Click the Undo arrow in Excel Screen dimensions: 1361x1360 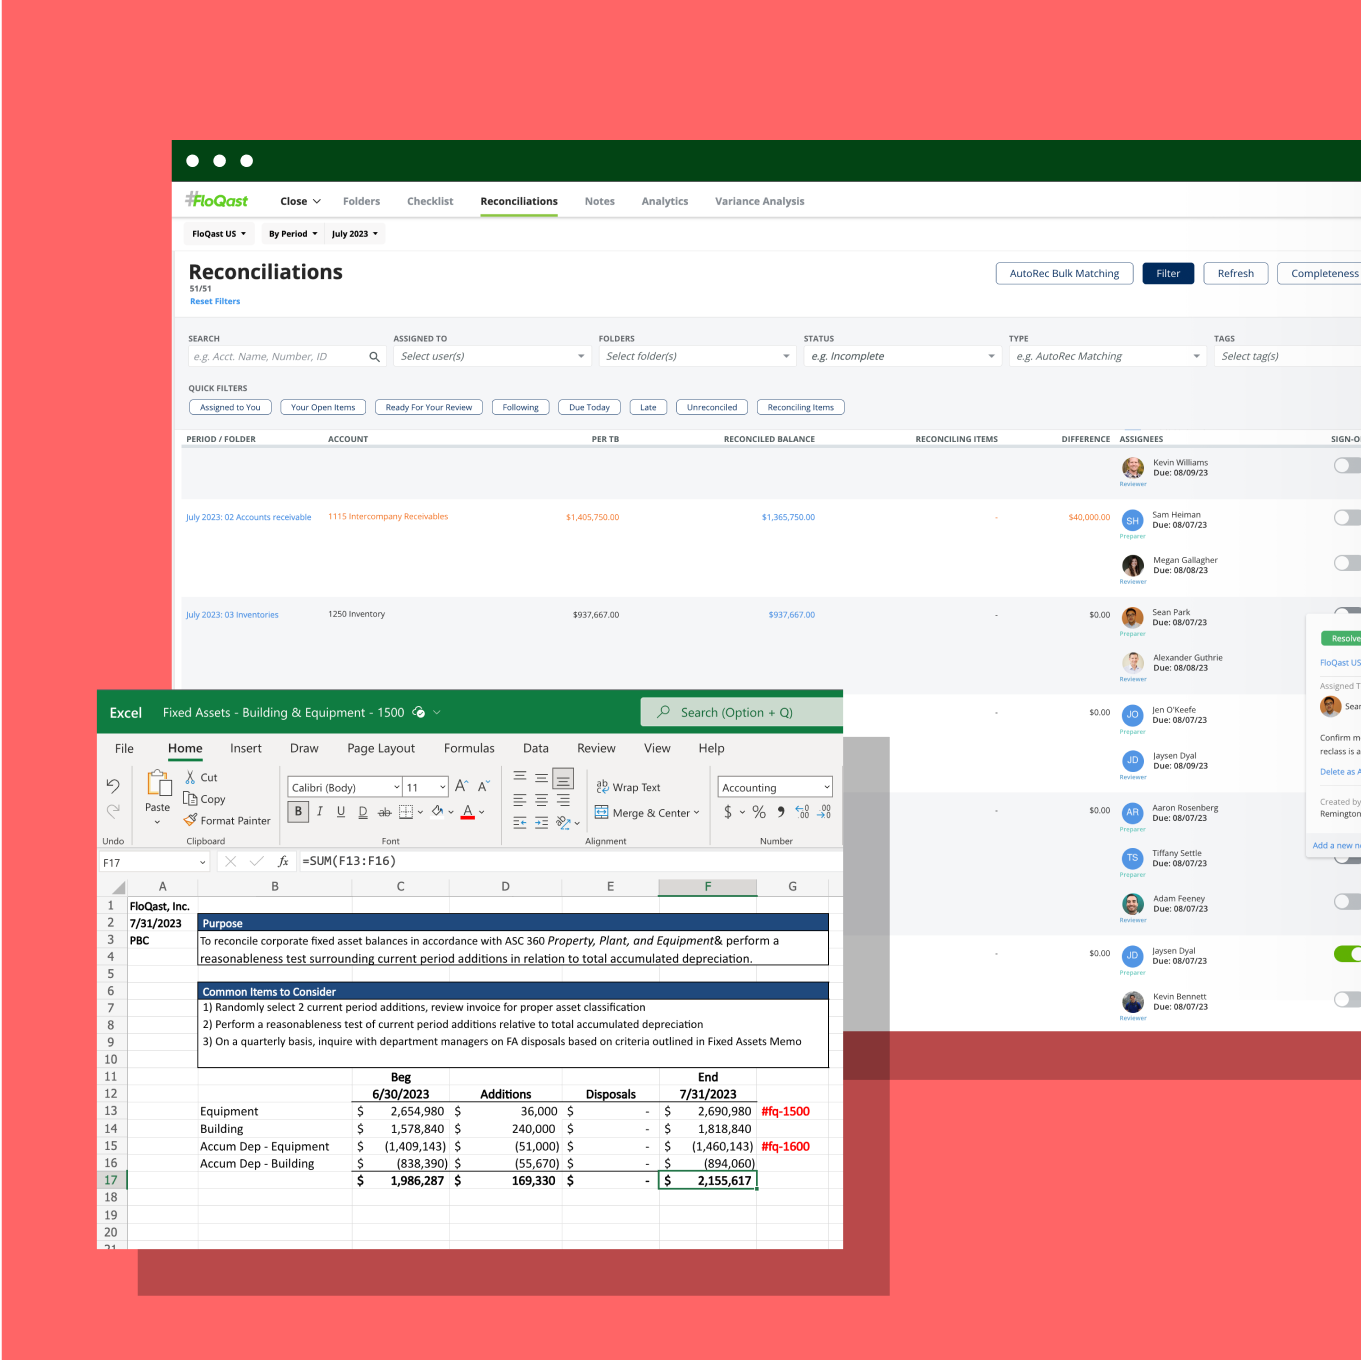click(x=113, y=786)
